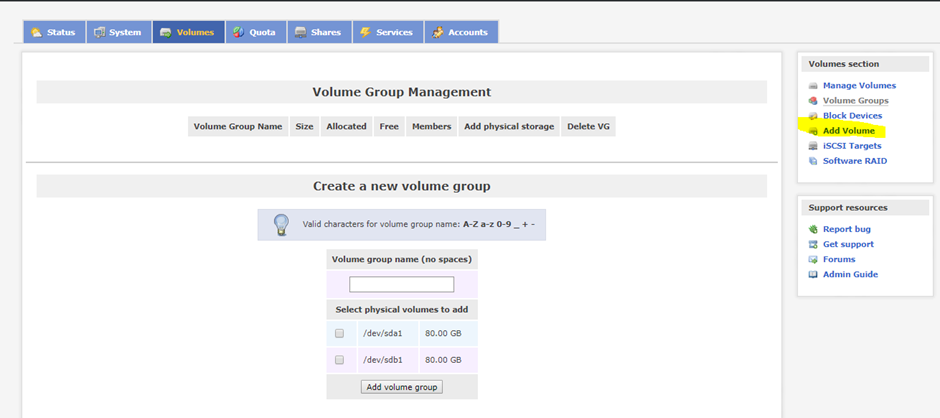The height and width of the screenshot is (418, 940).
Task: Click the Get support icon
Action: click(x=813, y=244)
